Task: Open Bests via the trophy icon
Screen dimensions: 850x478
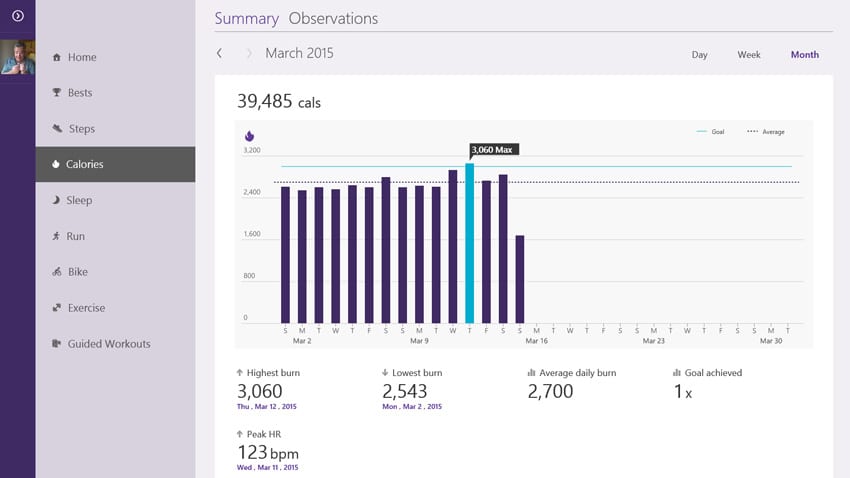Action: (x=56, y=93)
